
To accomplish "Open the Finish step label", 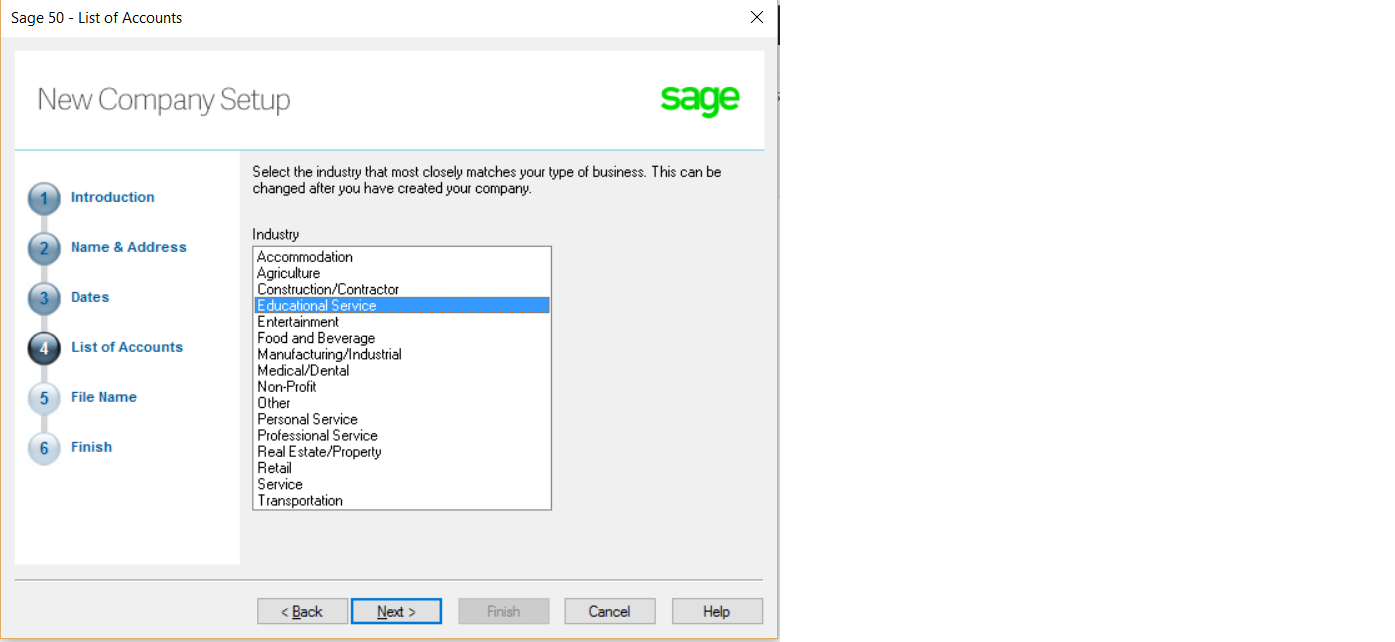I will [91, 447].
